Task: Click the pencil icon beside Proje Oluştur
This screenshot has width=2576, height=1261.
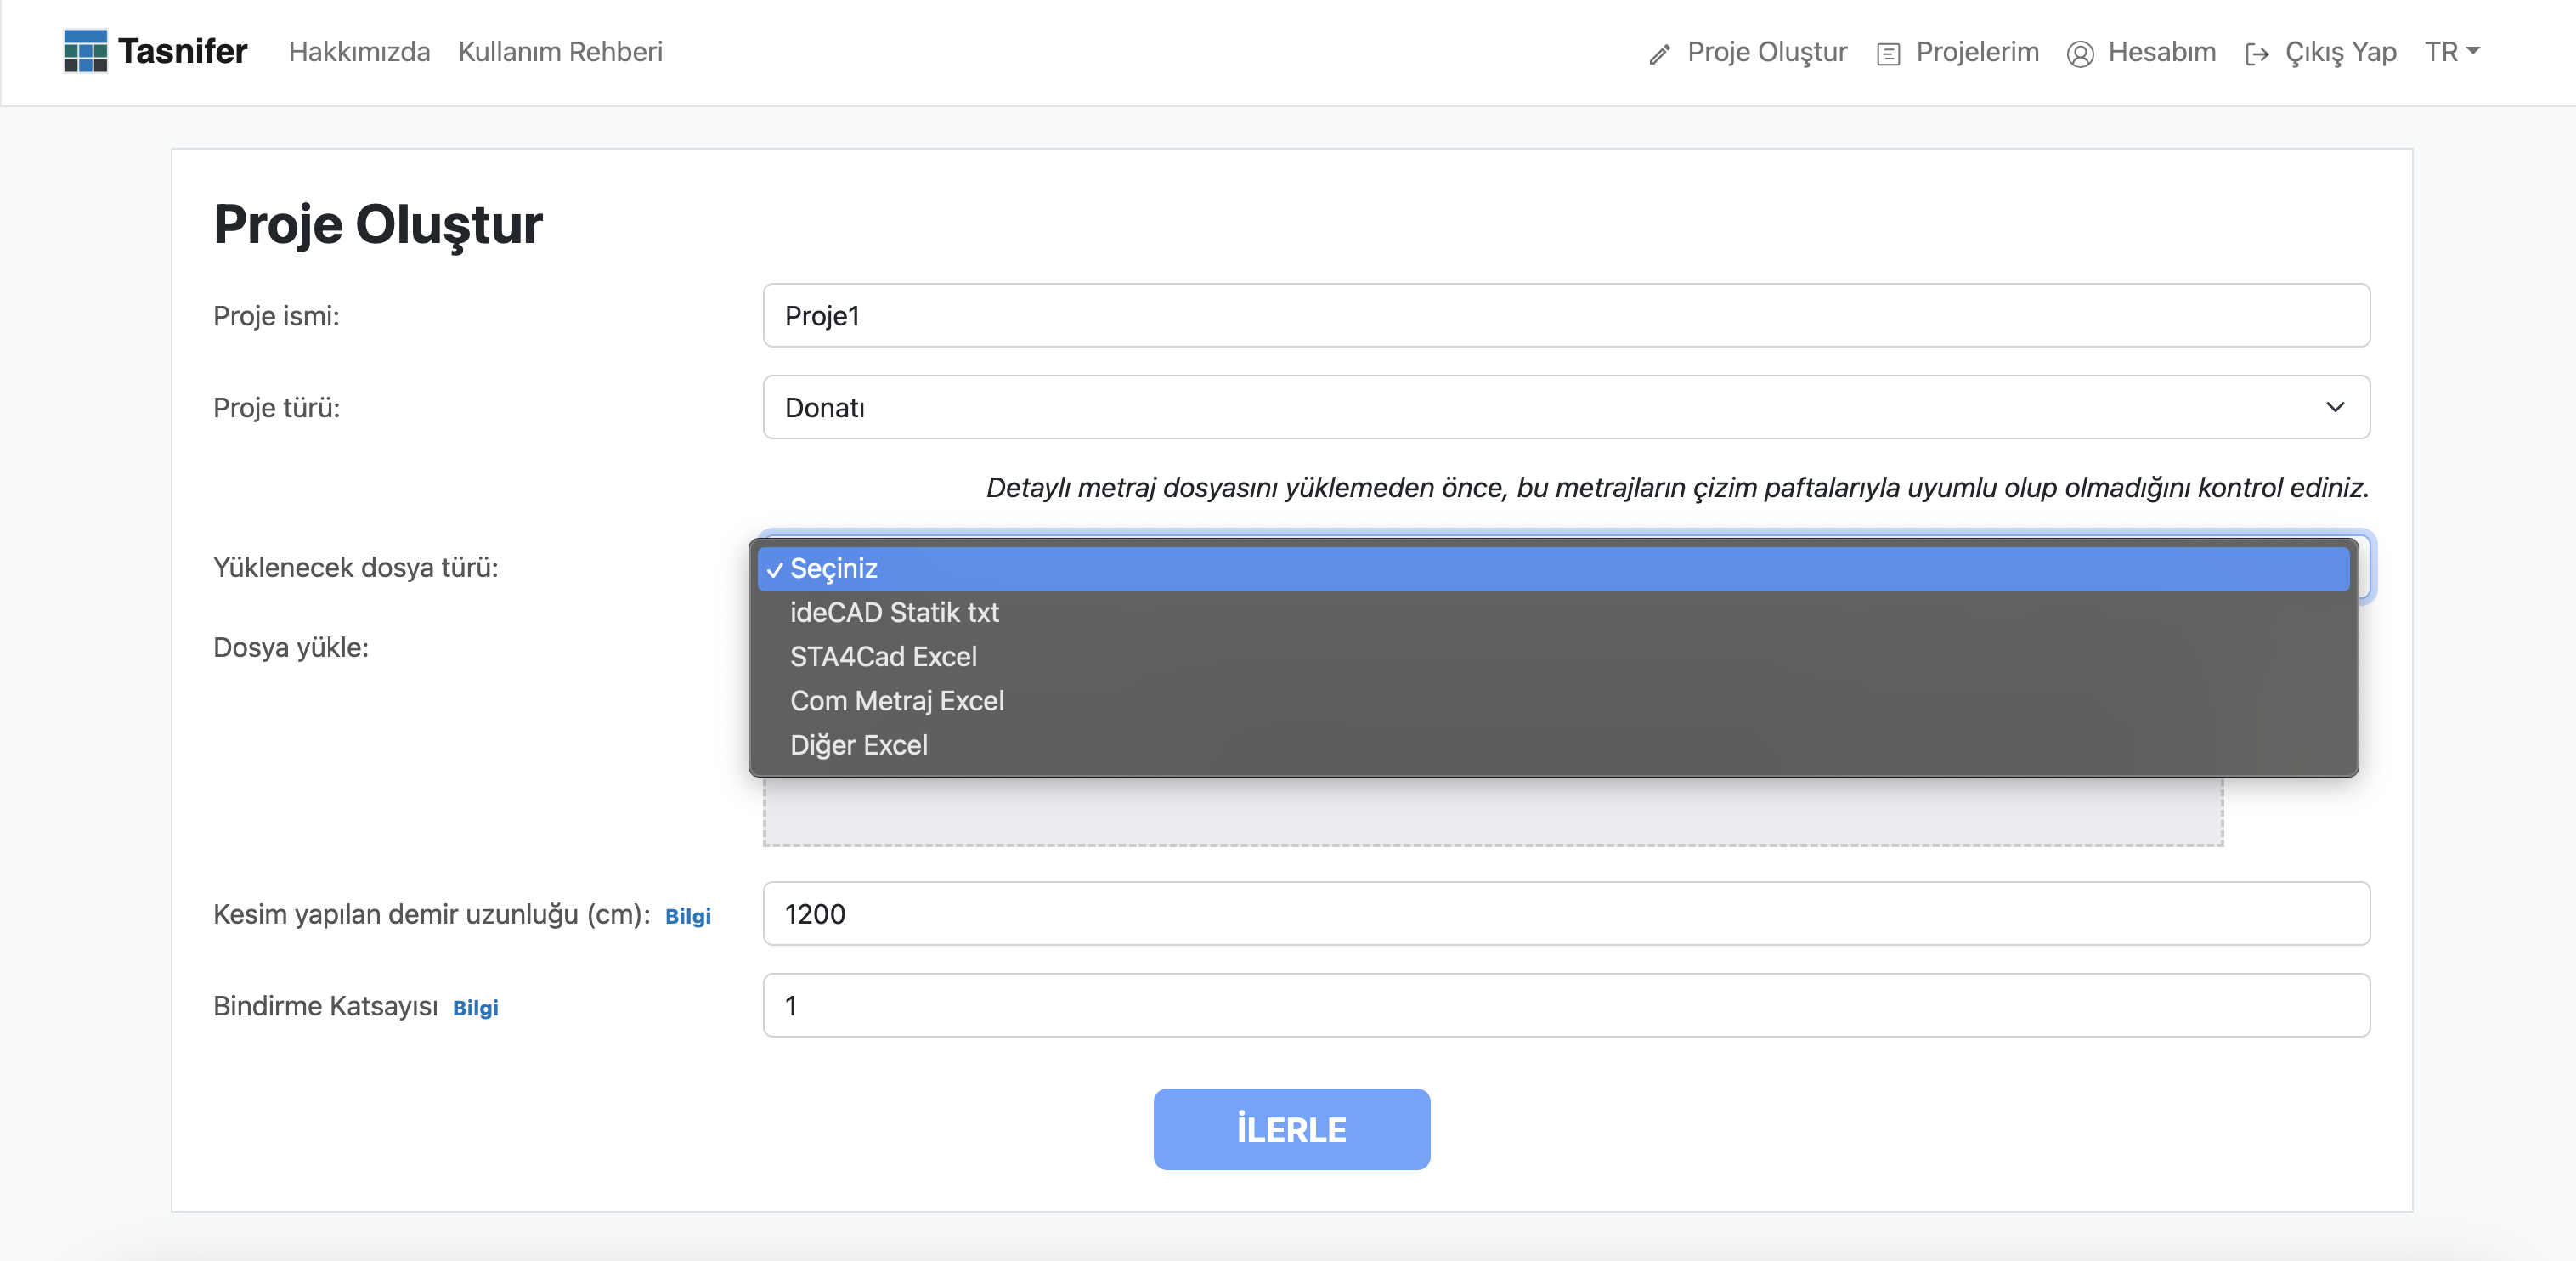Action: (x=1660, y=54)
